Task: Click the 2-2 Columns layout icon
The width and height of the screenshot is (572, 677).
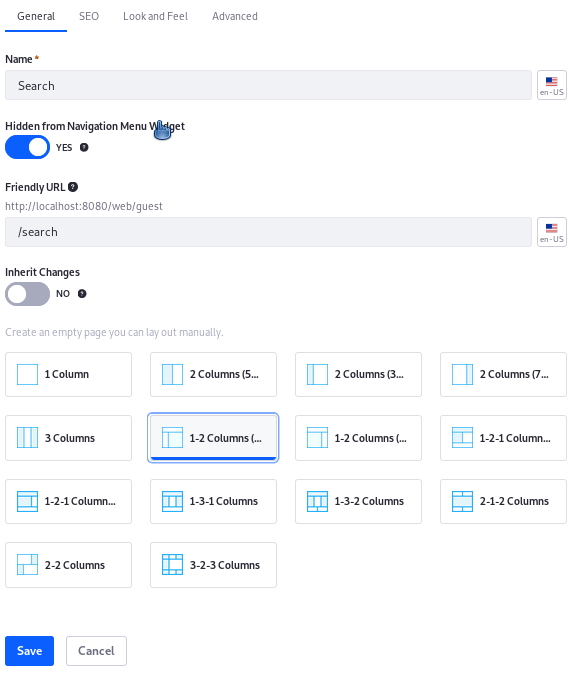Action: pyautogui.click(x=27, y=565)
